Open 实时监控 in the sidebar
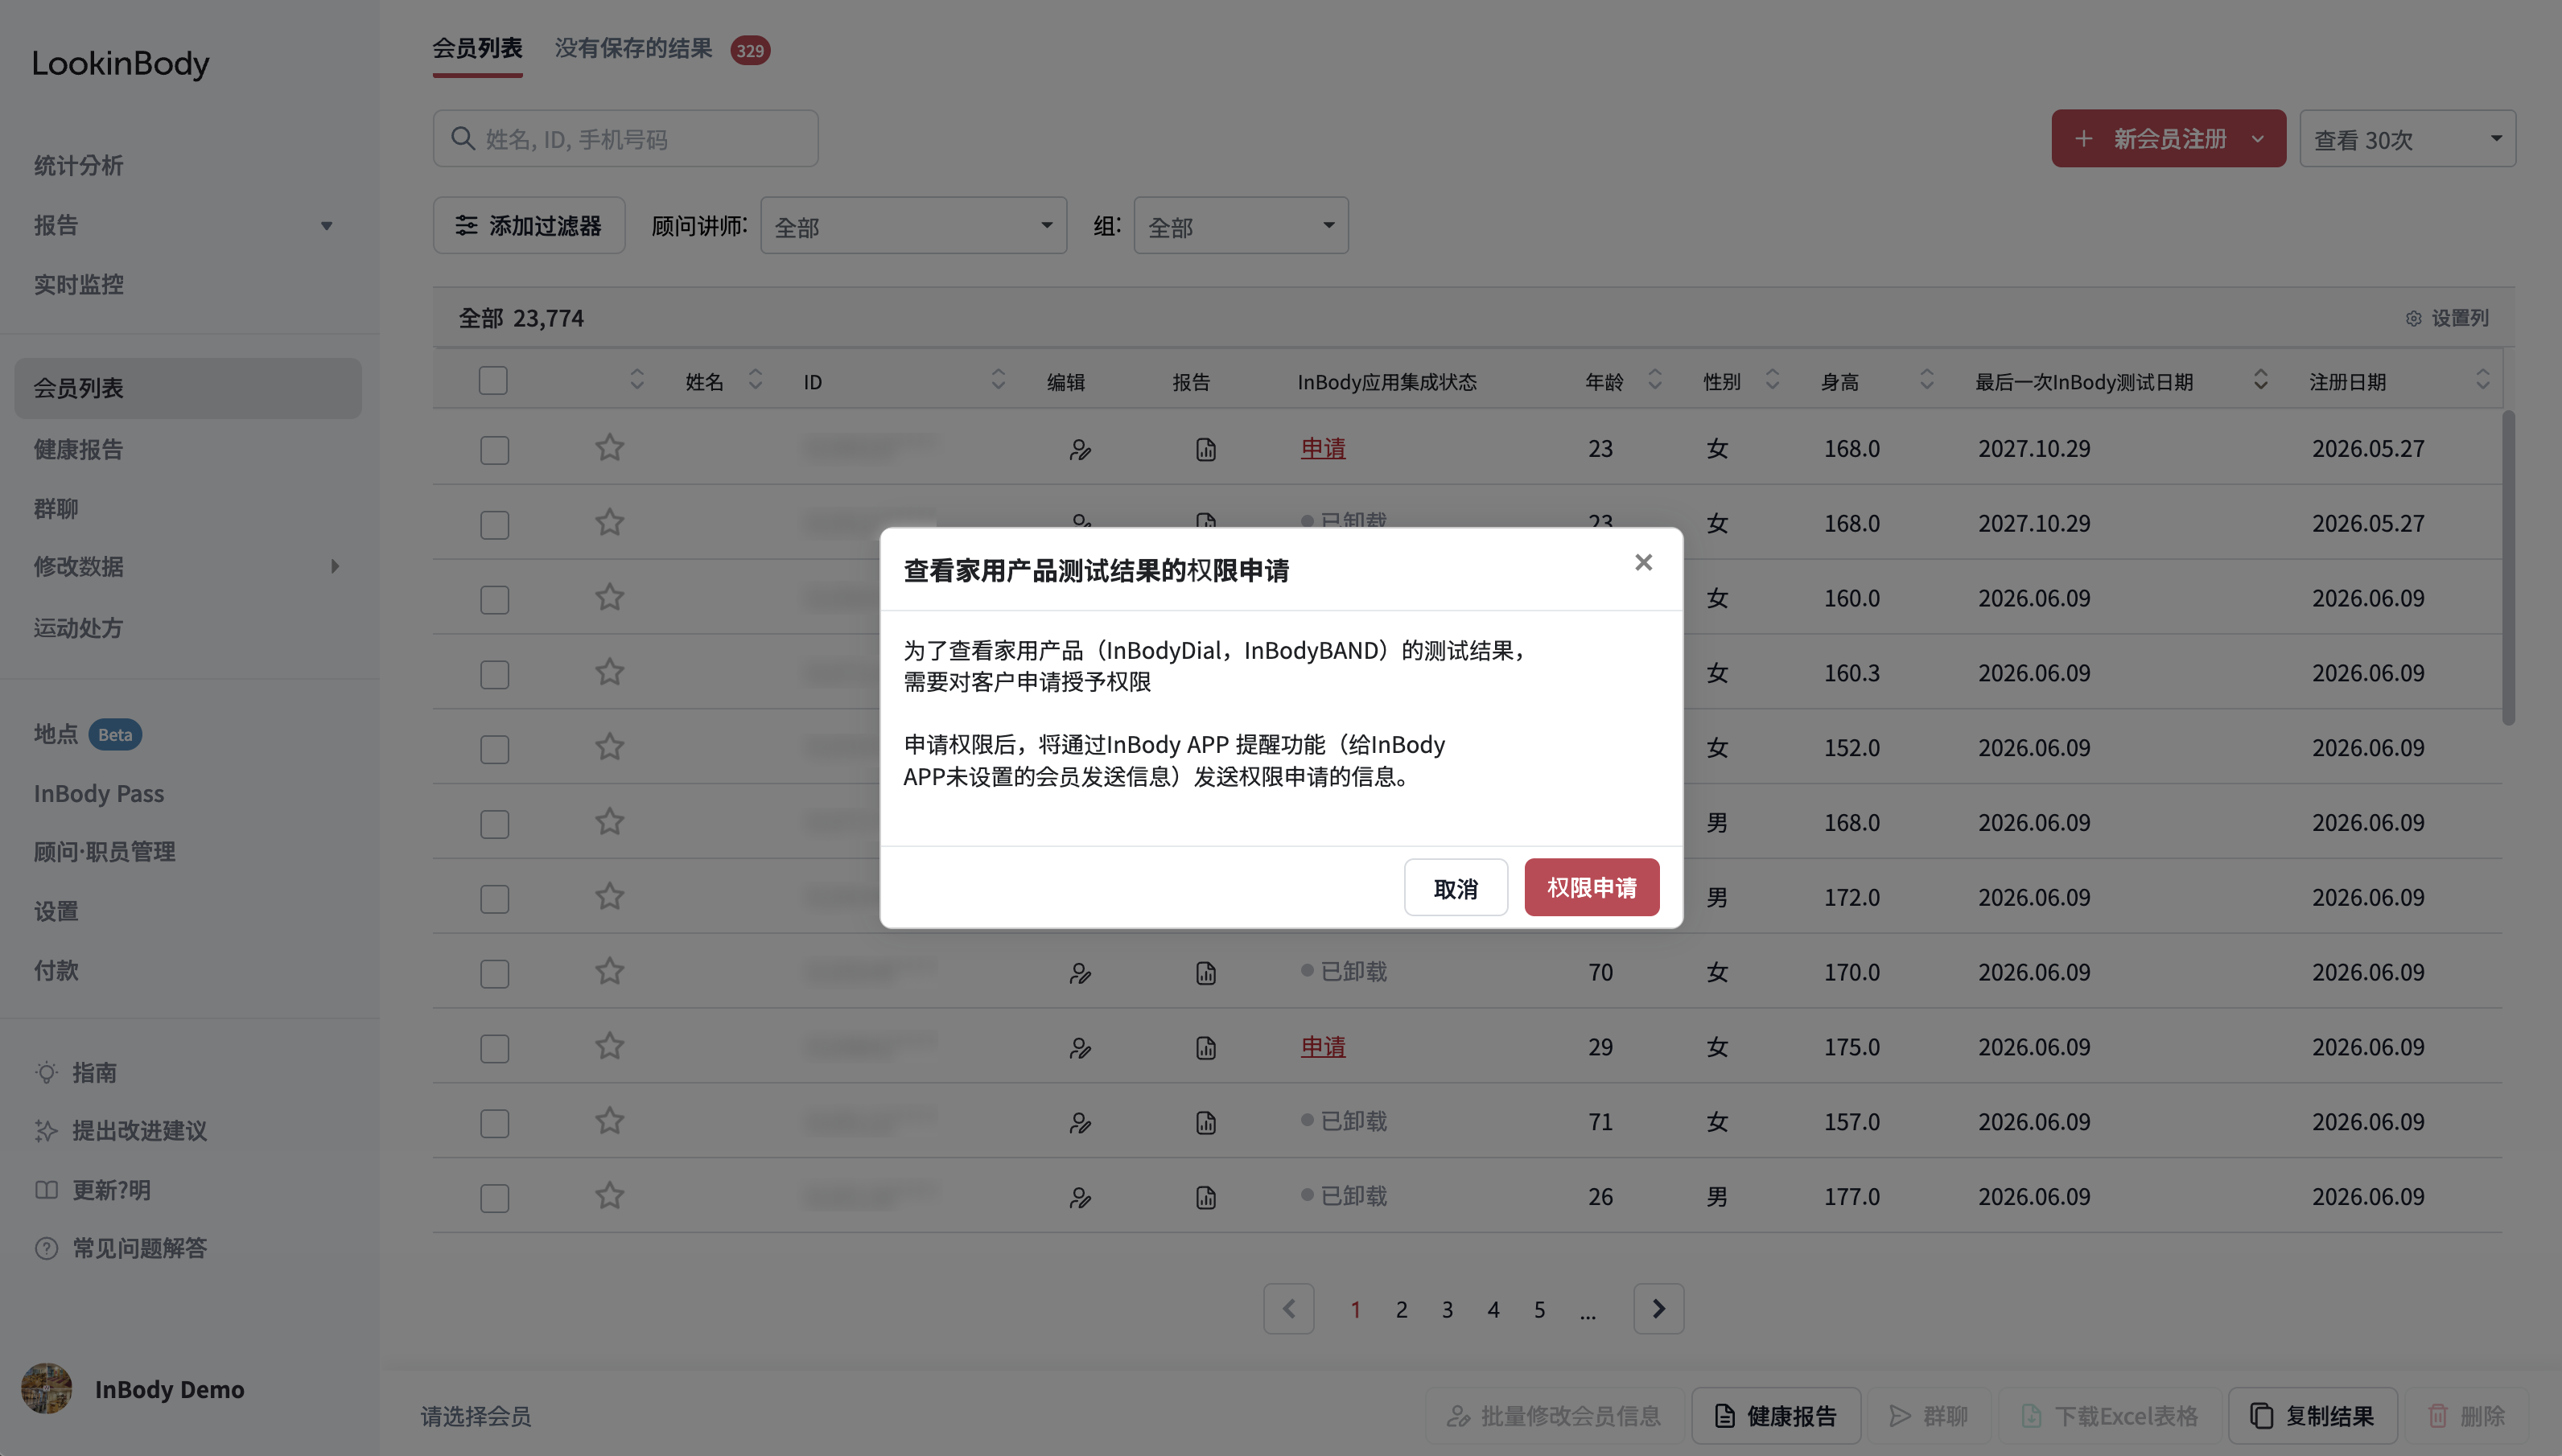 tap(78, 284)
